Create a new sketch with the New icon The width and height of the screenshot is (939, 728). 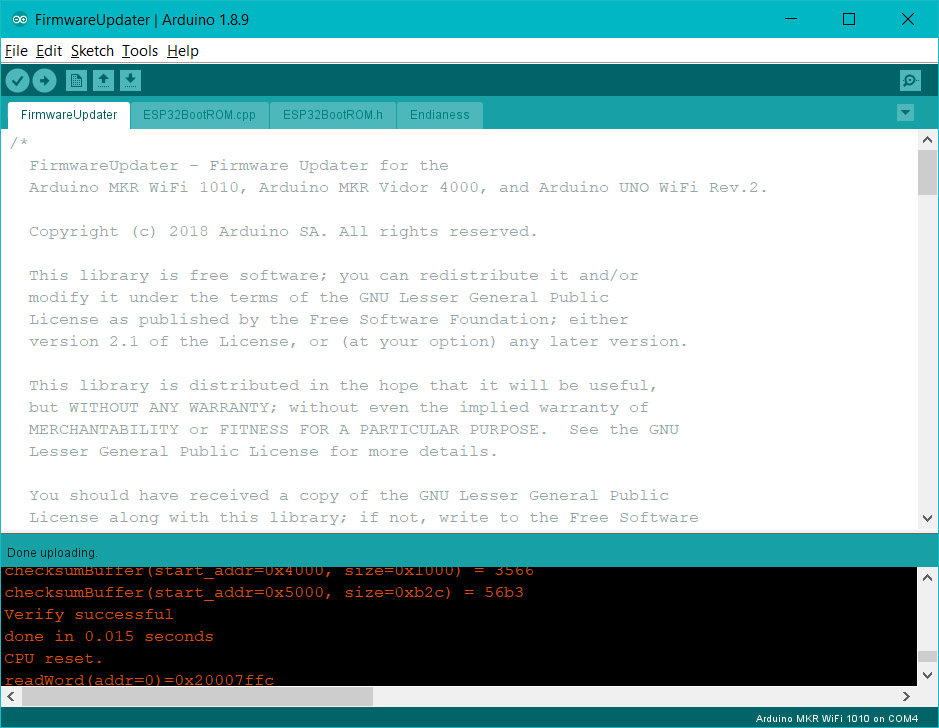coord(76,80)
